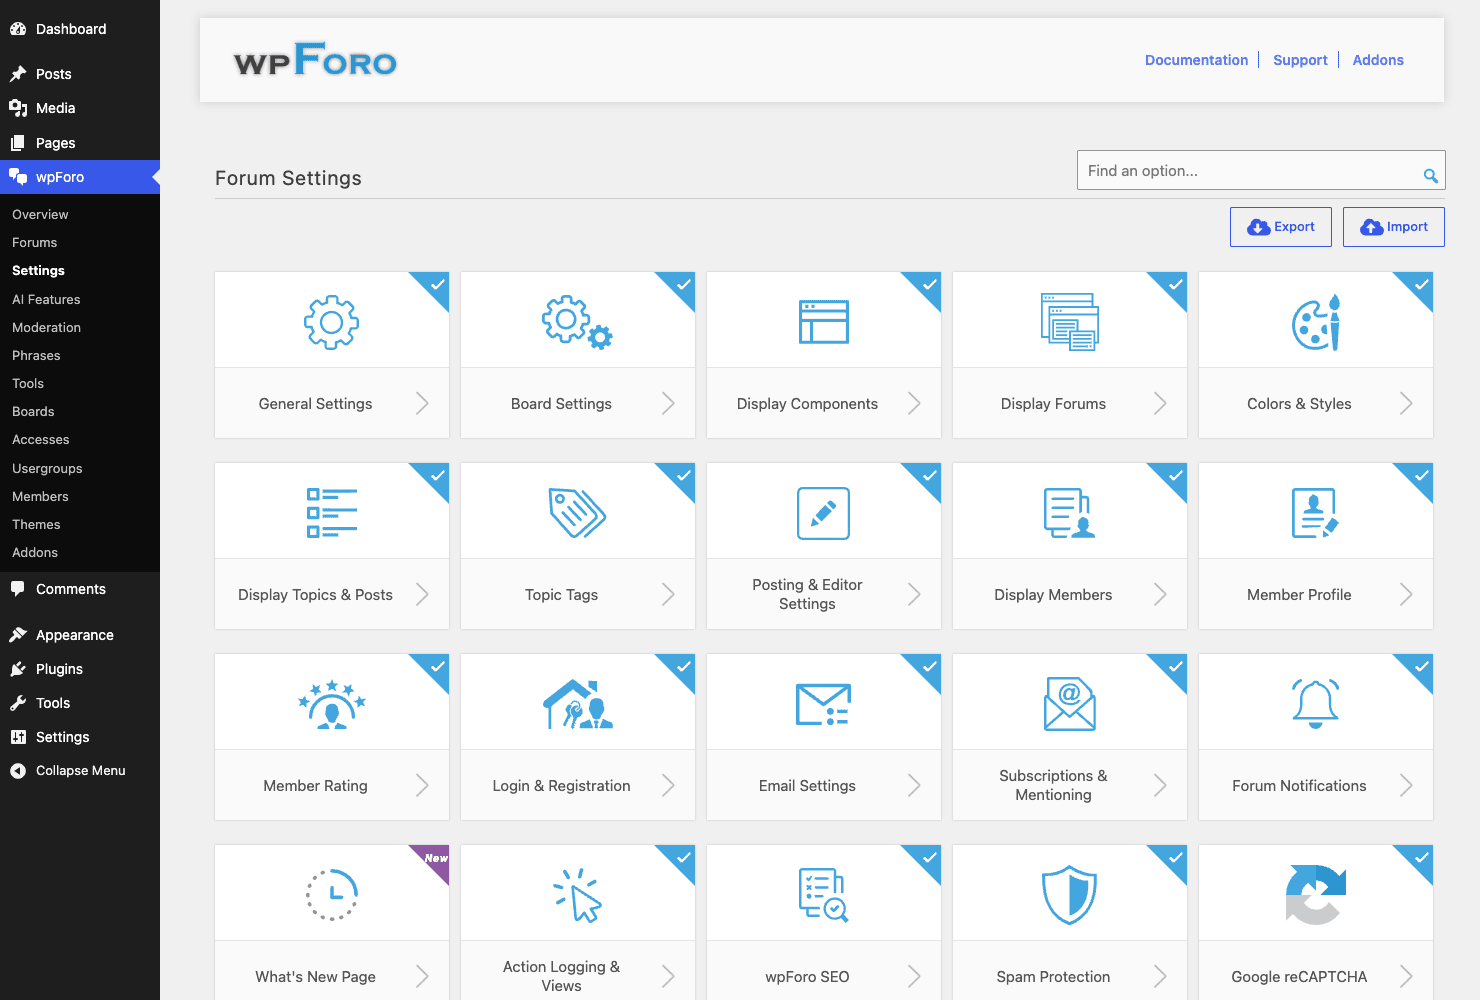This screenshot has height=1000, width=1480.
Task: Focus the Find an option search field
Action: (1261, 170)
